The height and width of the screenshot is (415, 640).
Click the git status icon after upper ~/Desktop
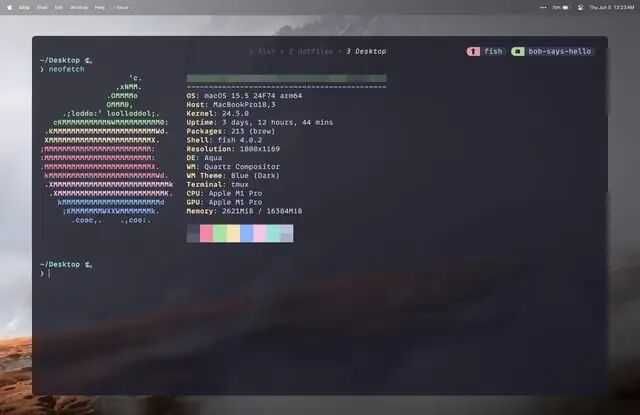[88, 60]
